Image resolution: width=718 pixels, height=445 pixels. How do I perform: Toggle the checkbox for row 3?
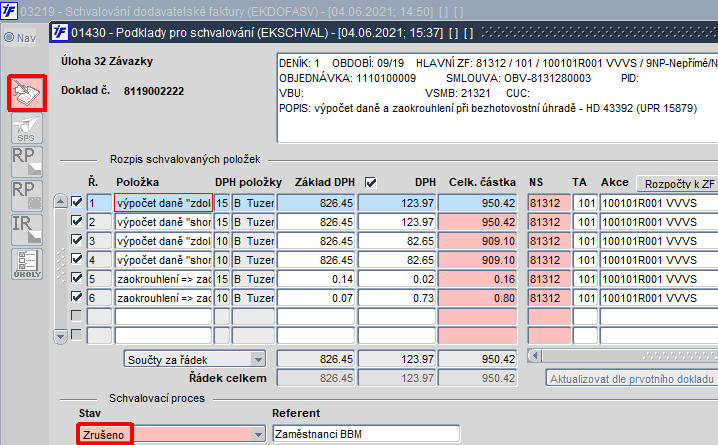click(76, 240)
